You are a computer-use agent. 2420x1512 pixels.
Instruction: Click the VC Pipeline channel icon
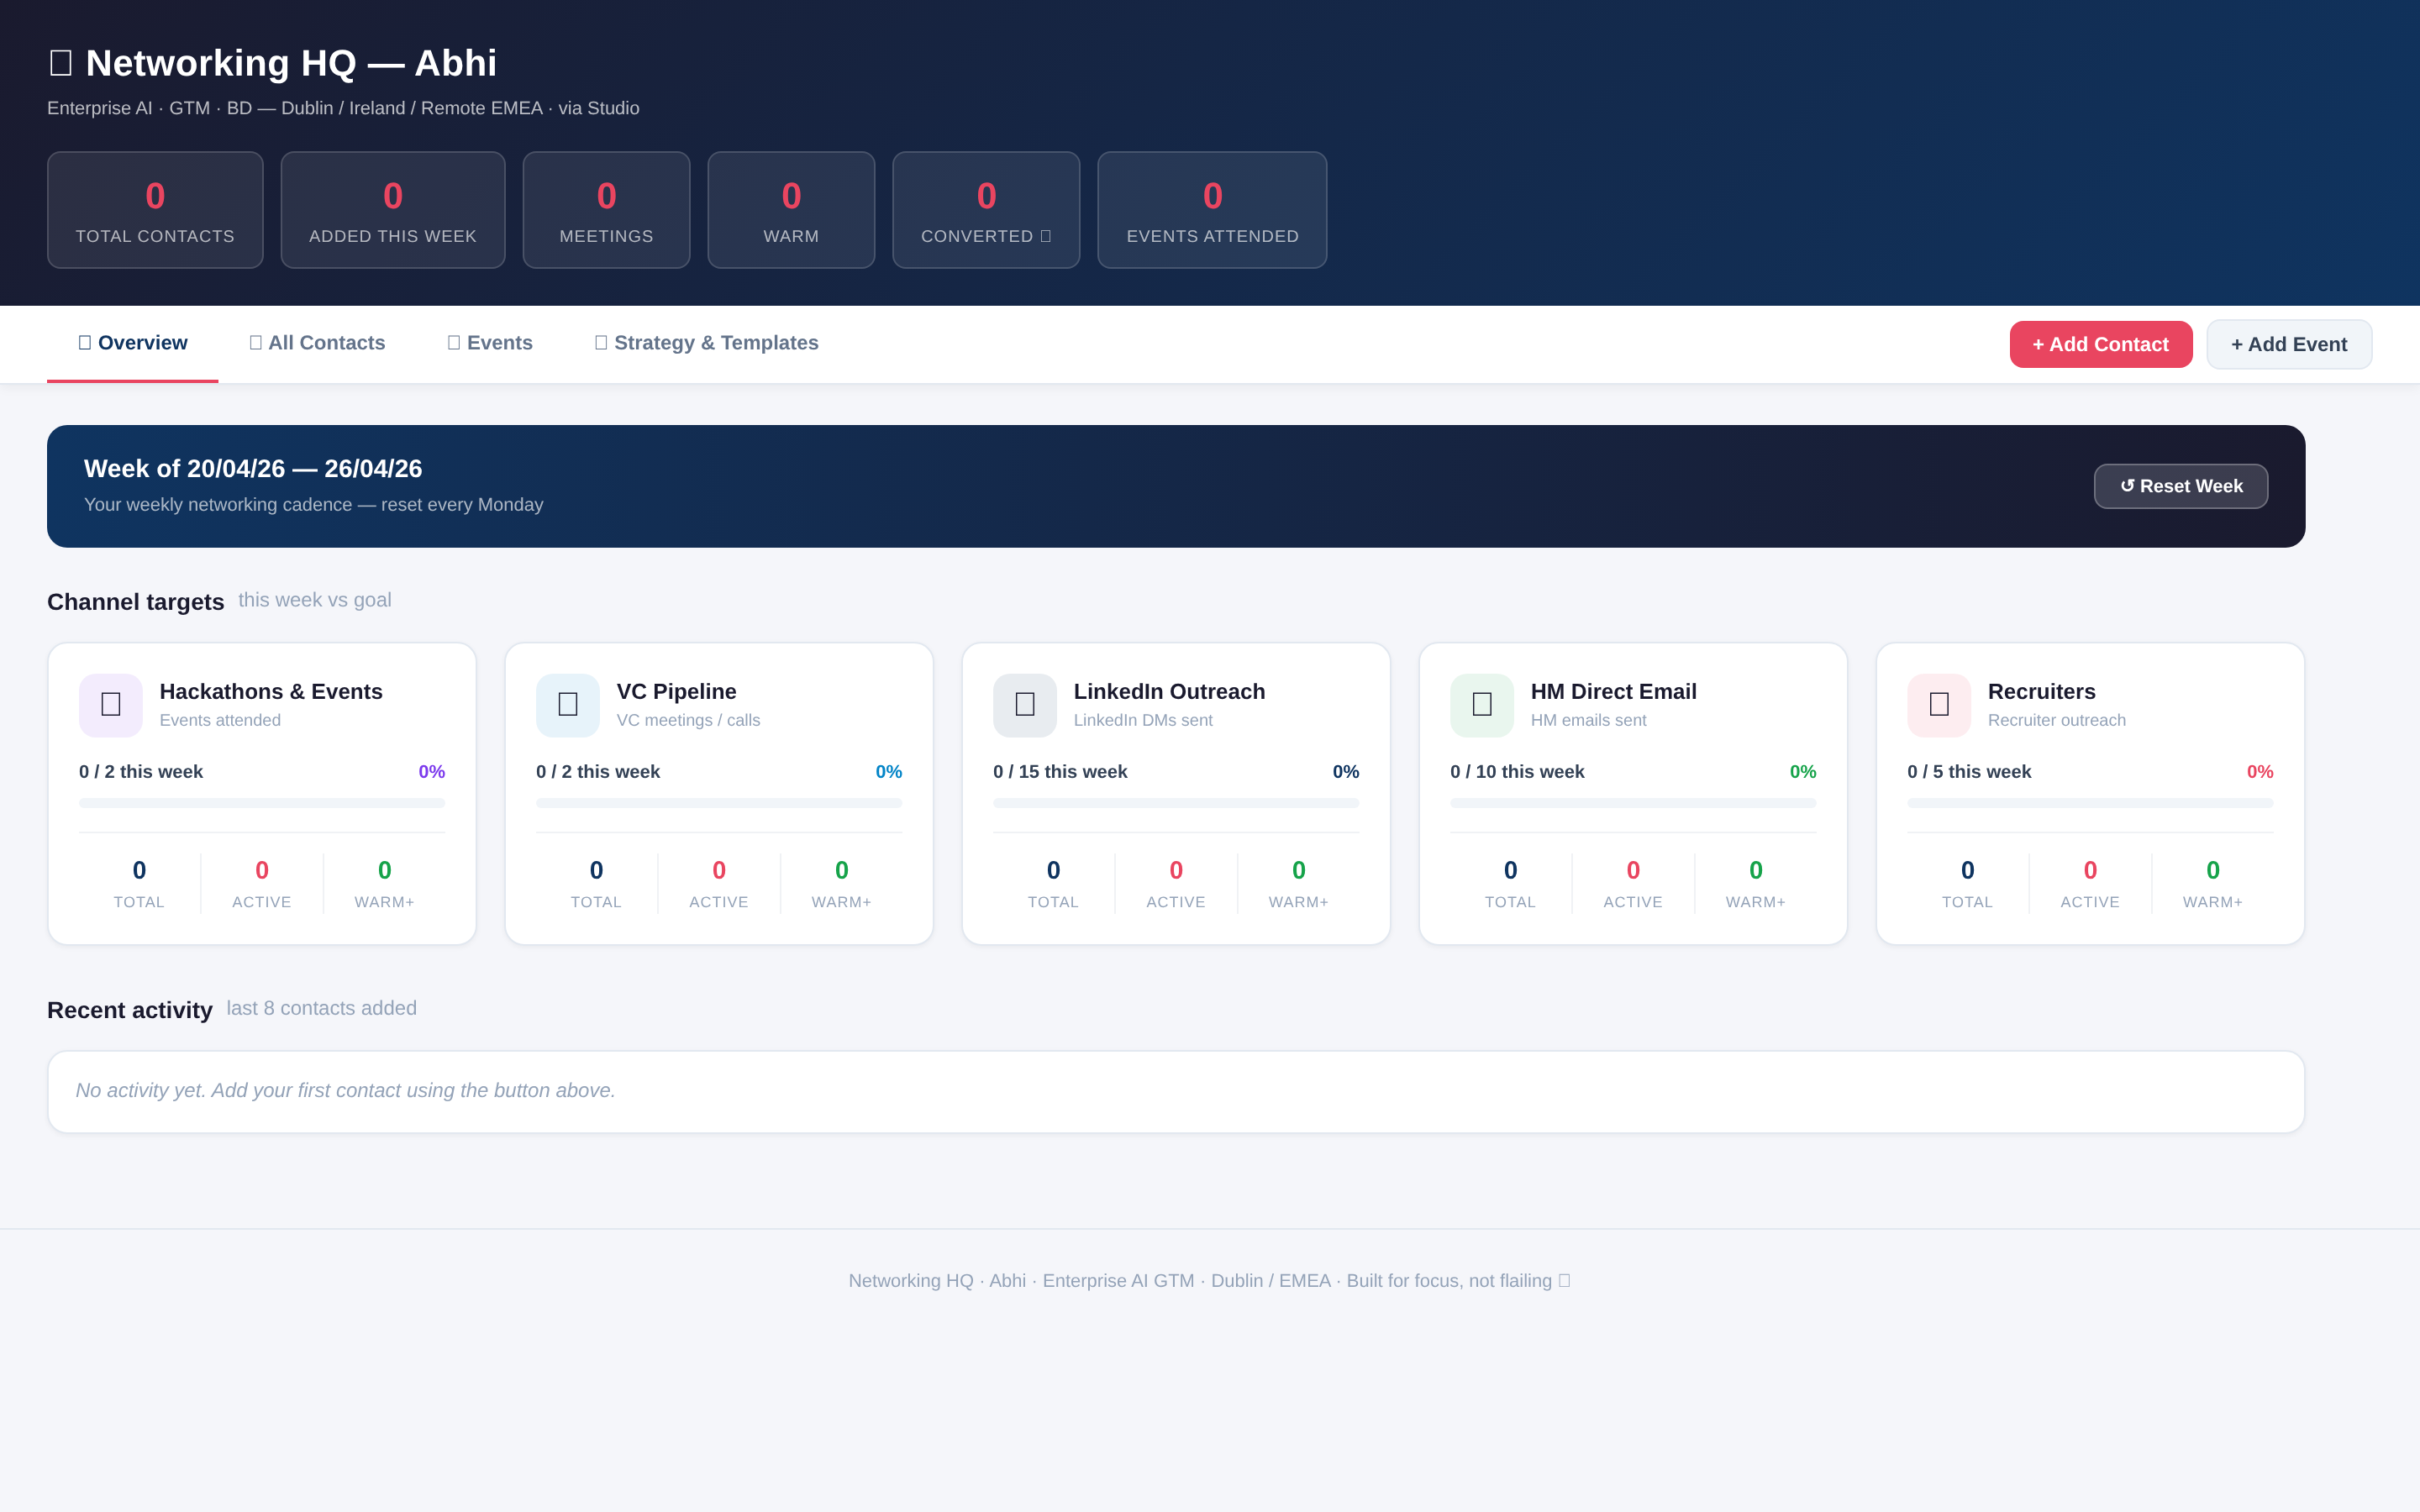568,705
